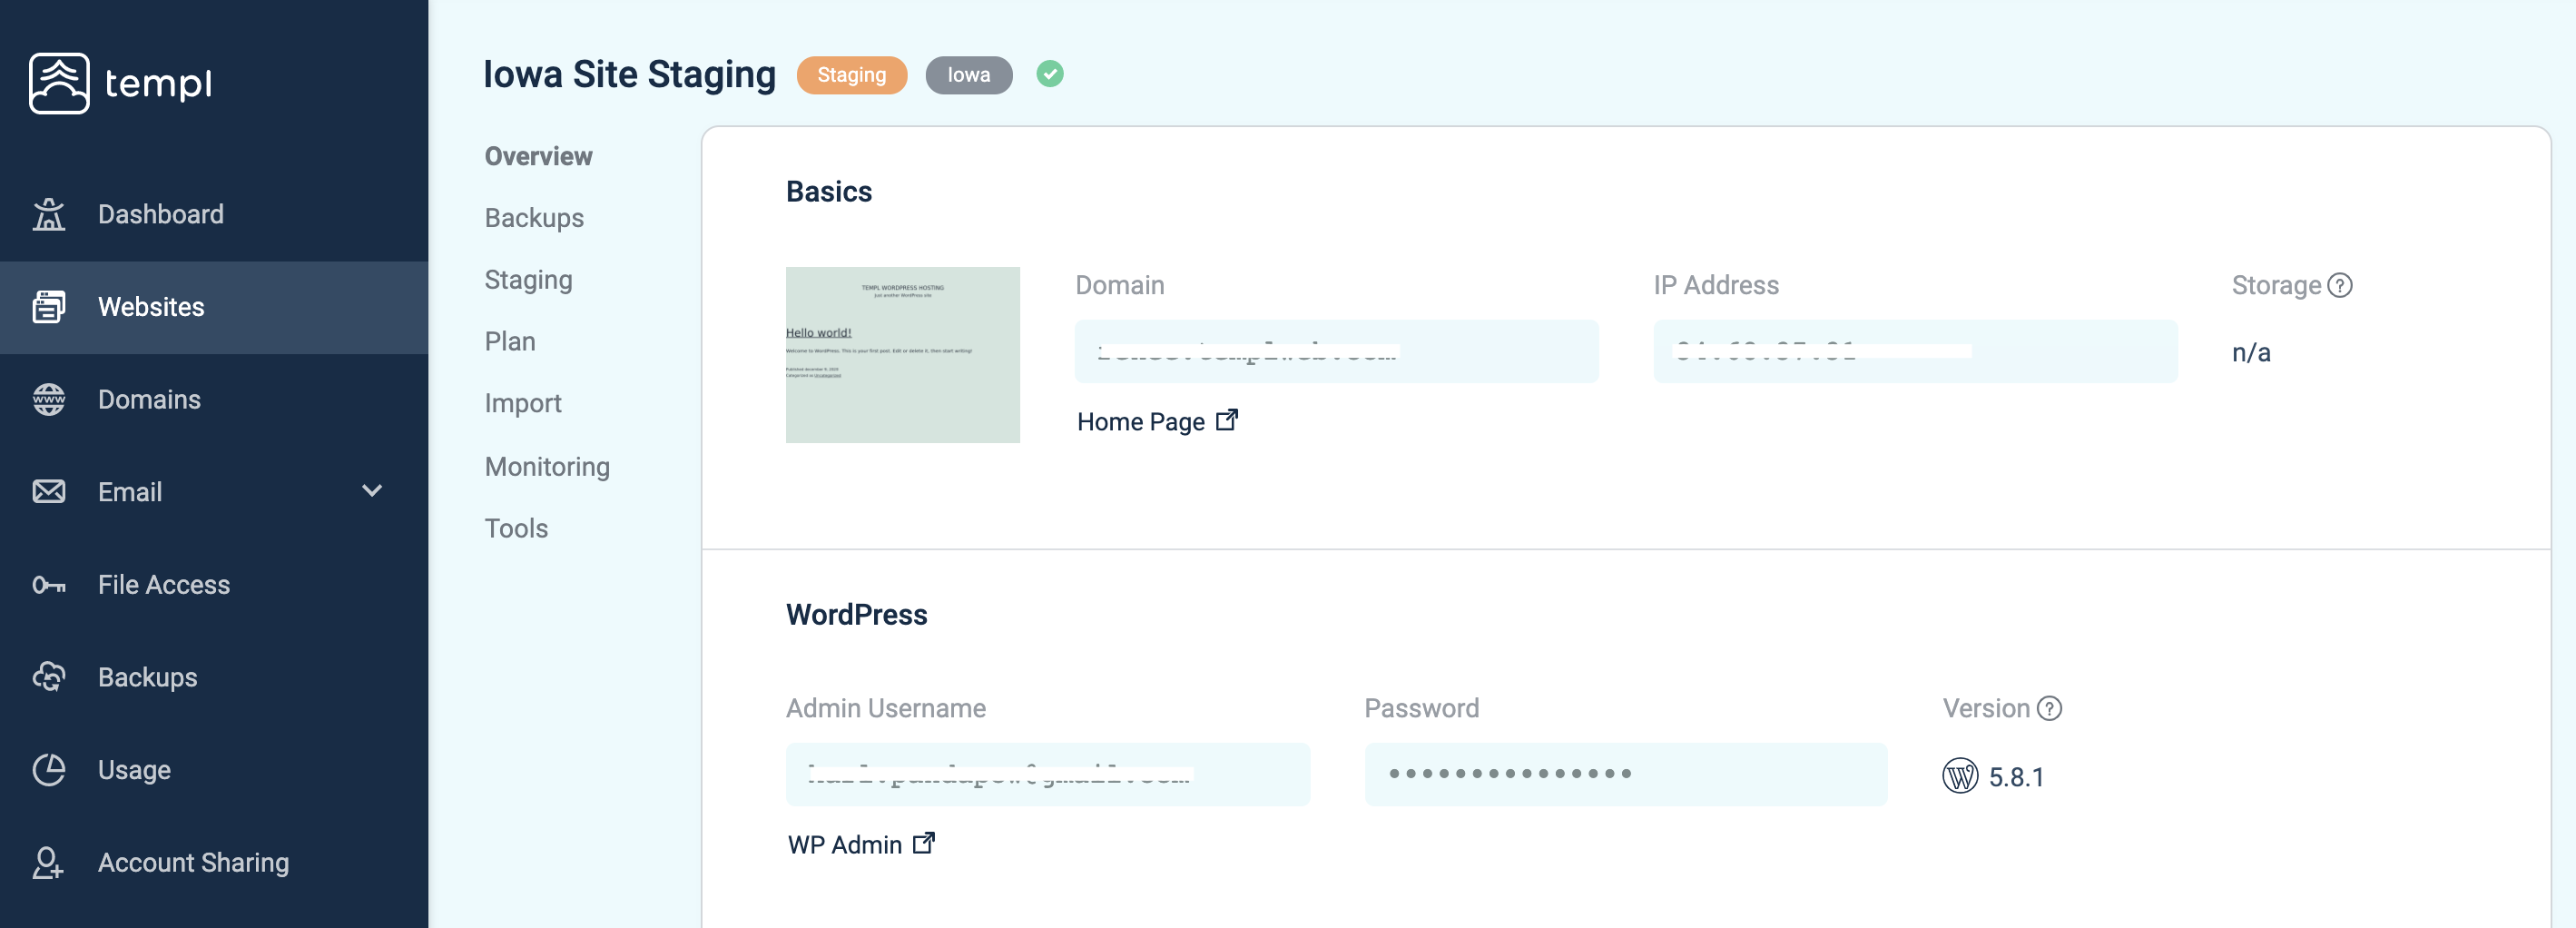Select the Overview tab

click(538, 156)
